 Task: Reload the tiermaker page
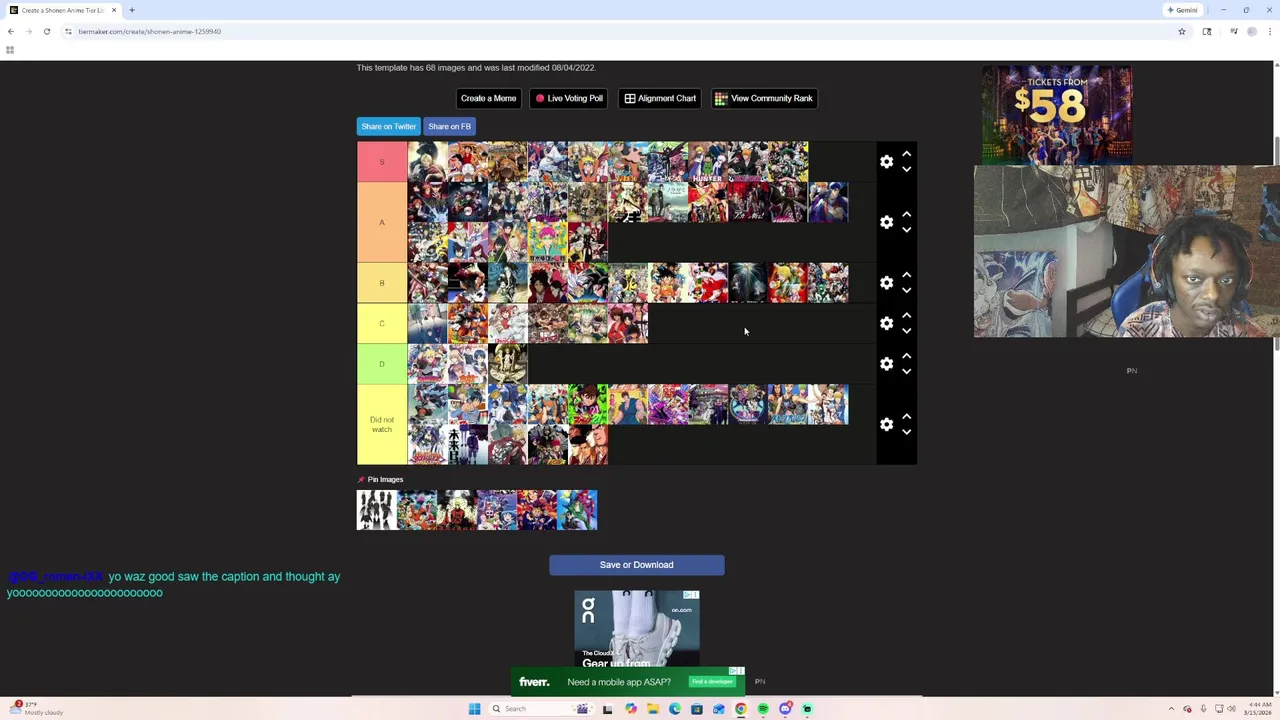tap(46, 31)
